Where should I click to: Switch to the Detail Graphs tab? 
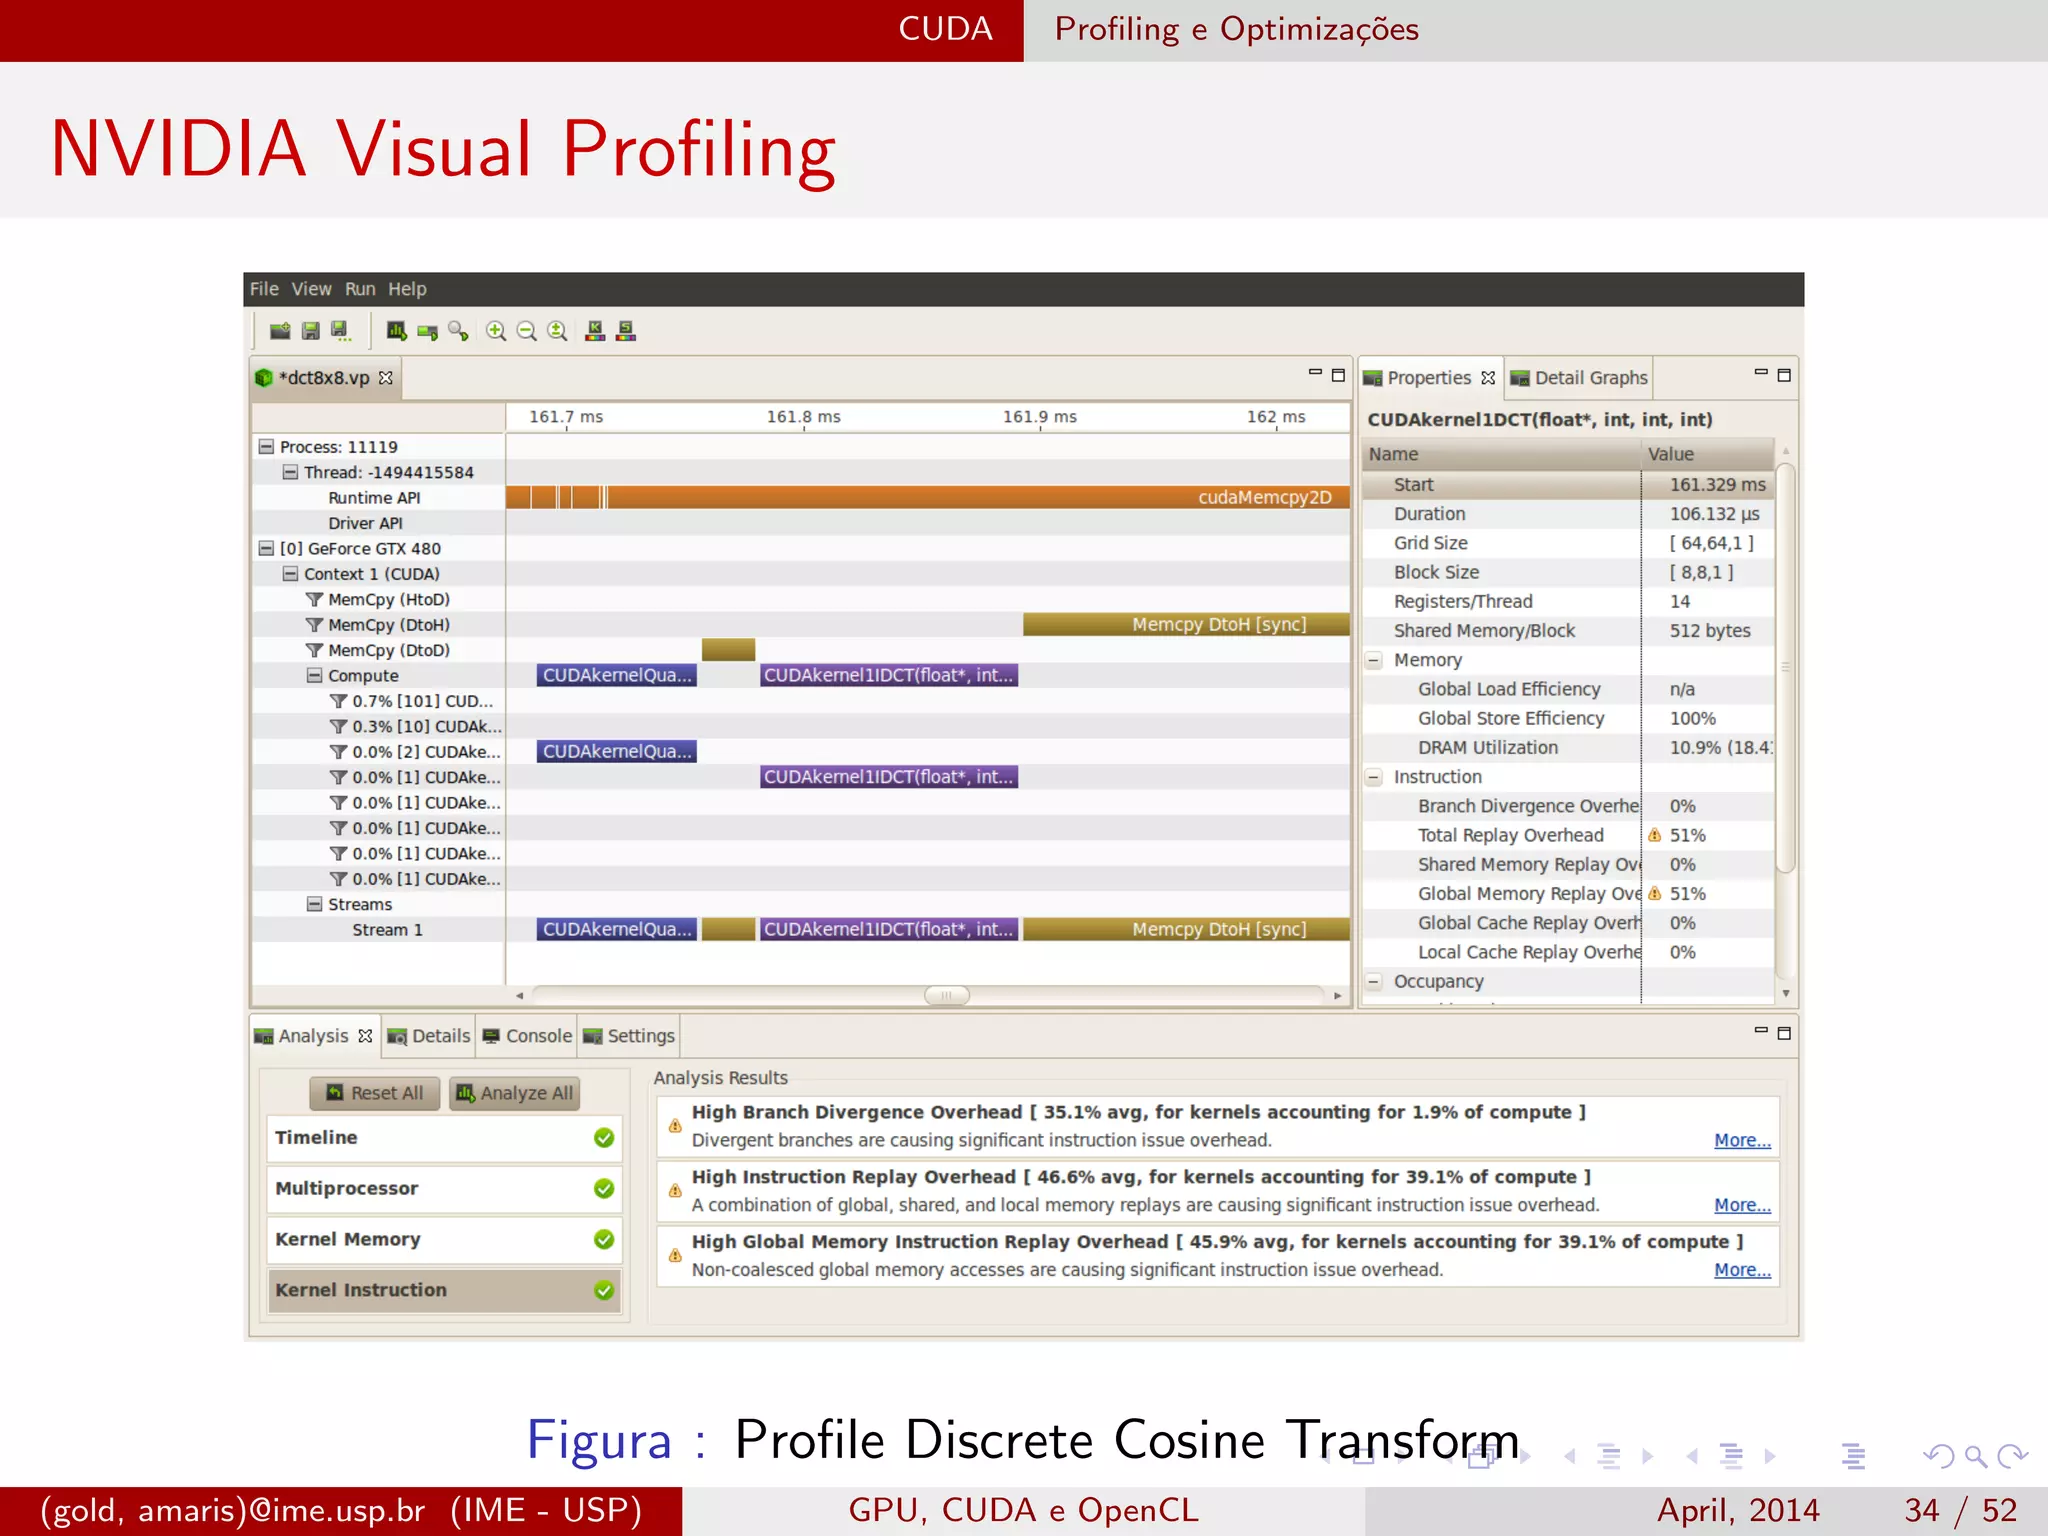pos(1579,378)
